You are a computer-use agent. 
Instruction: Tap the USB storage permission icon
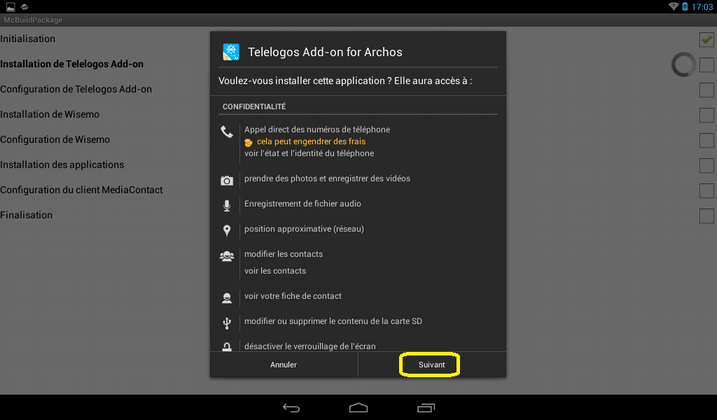[x=226, y=323]
